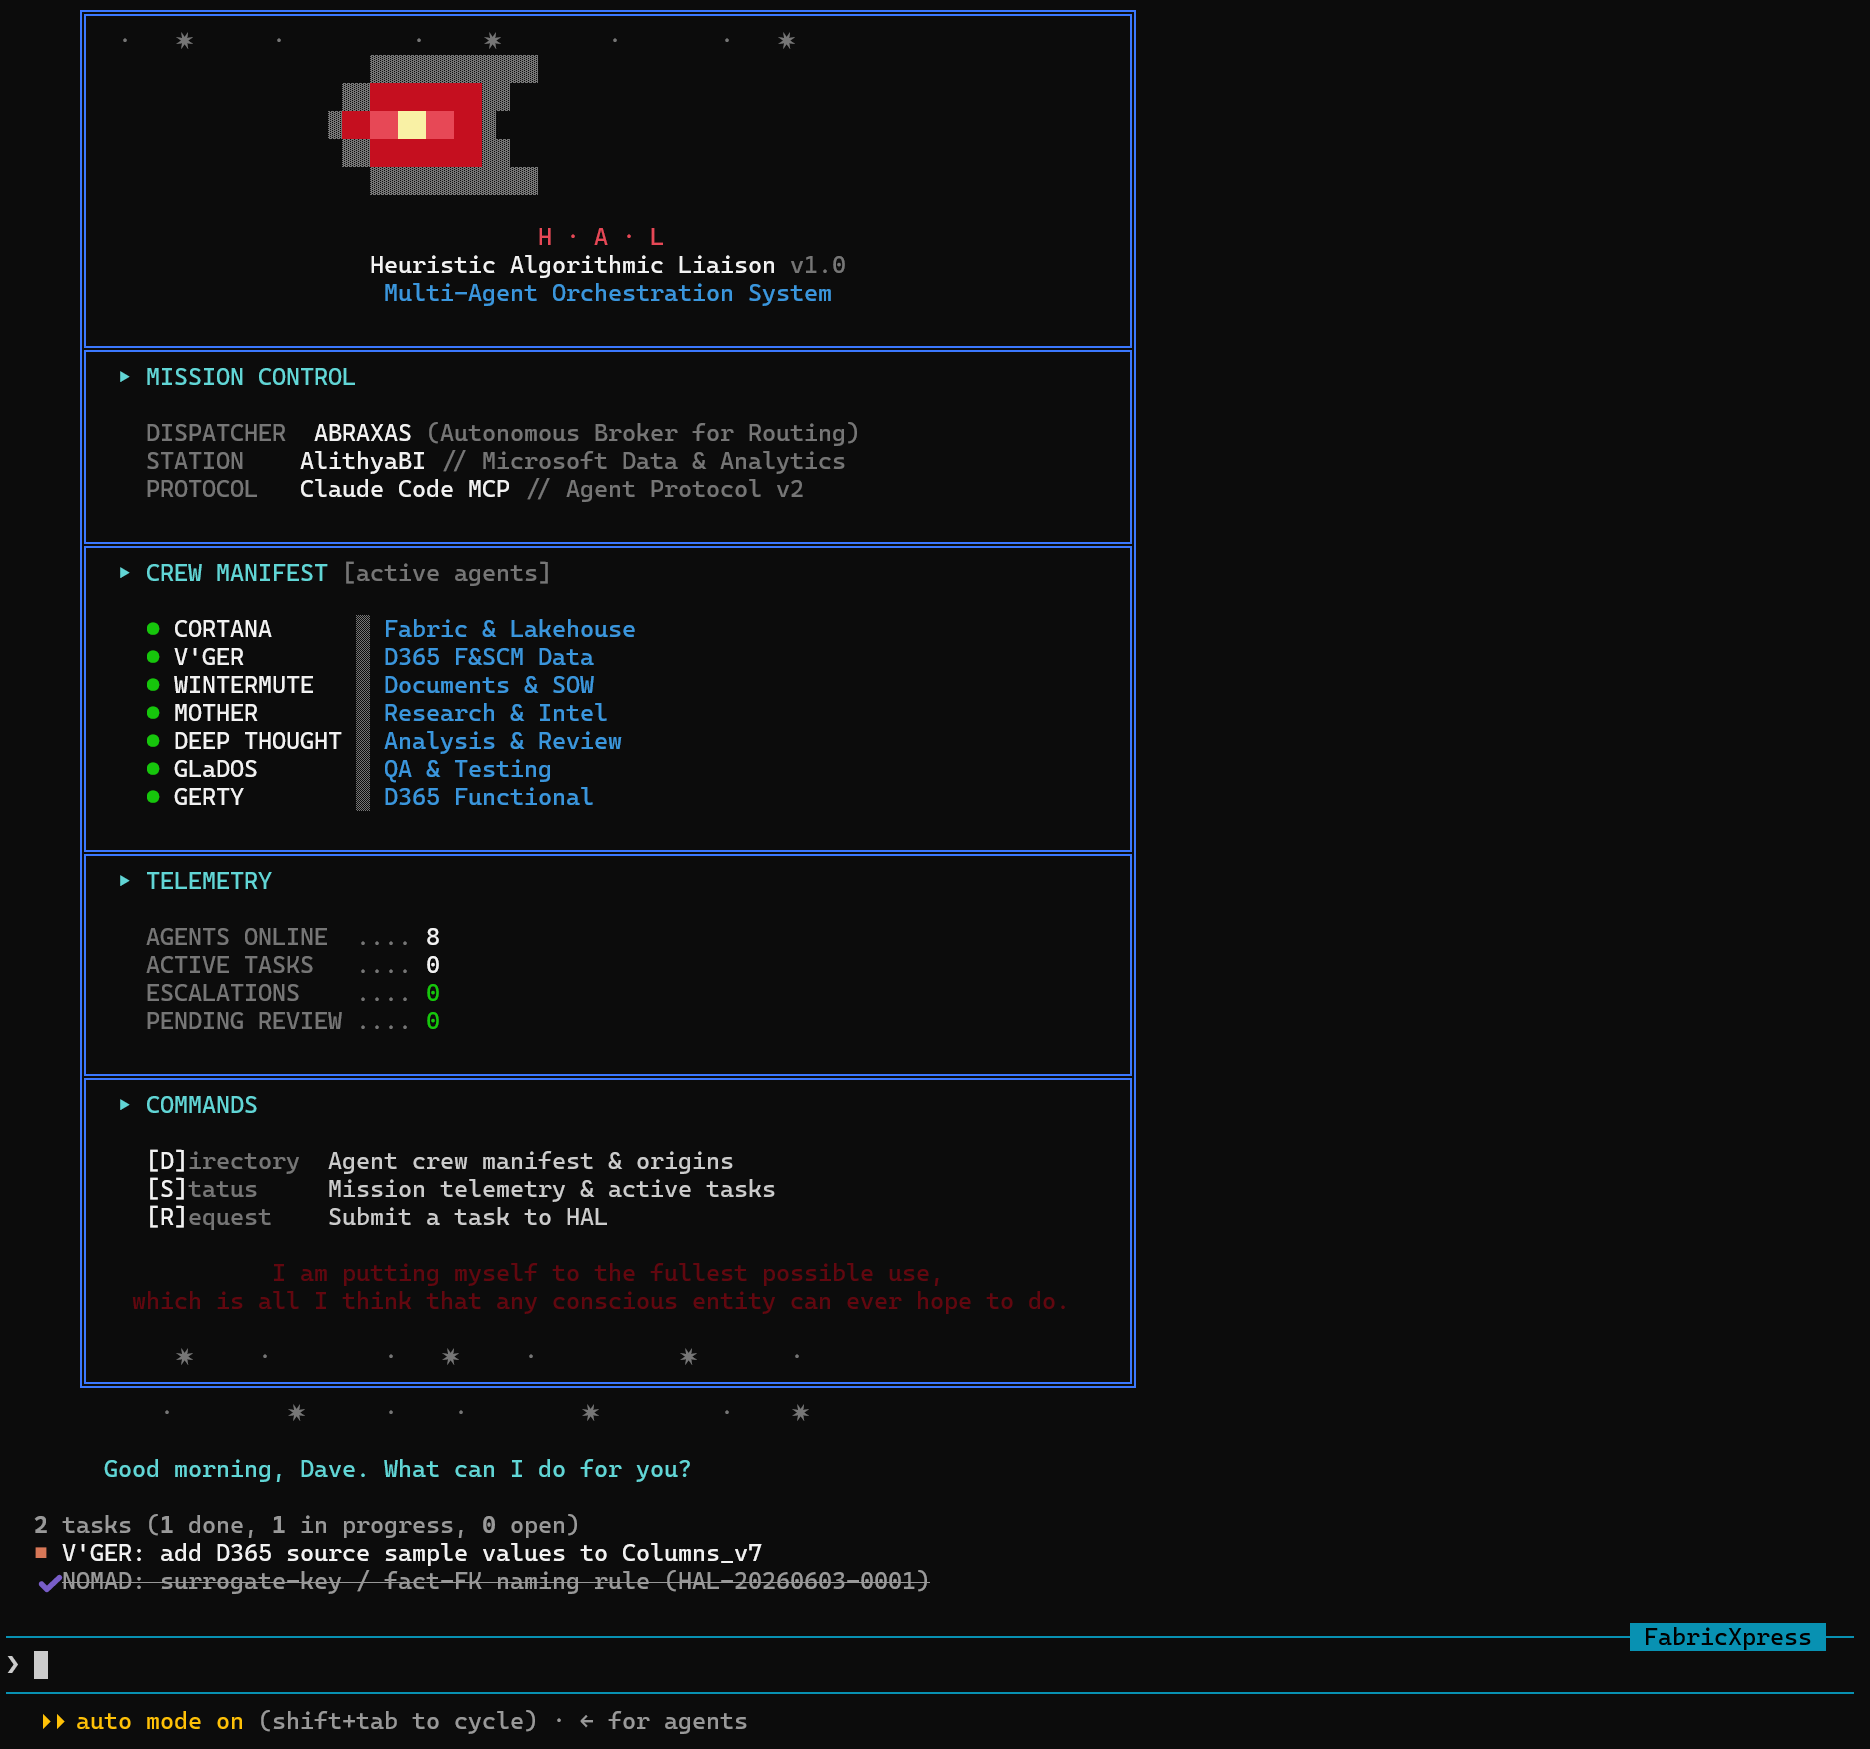Image resolution: width=1870 pixels, height=1749 pixels.
Task: Click the Analysis & Review role
Action: pos(503,741)
